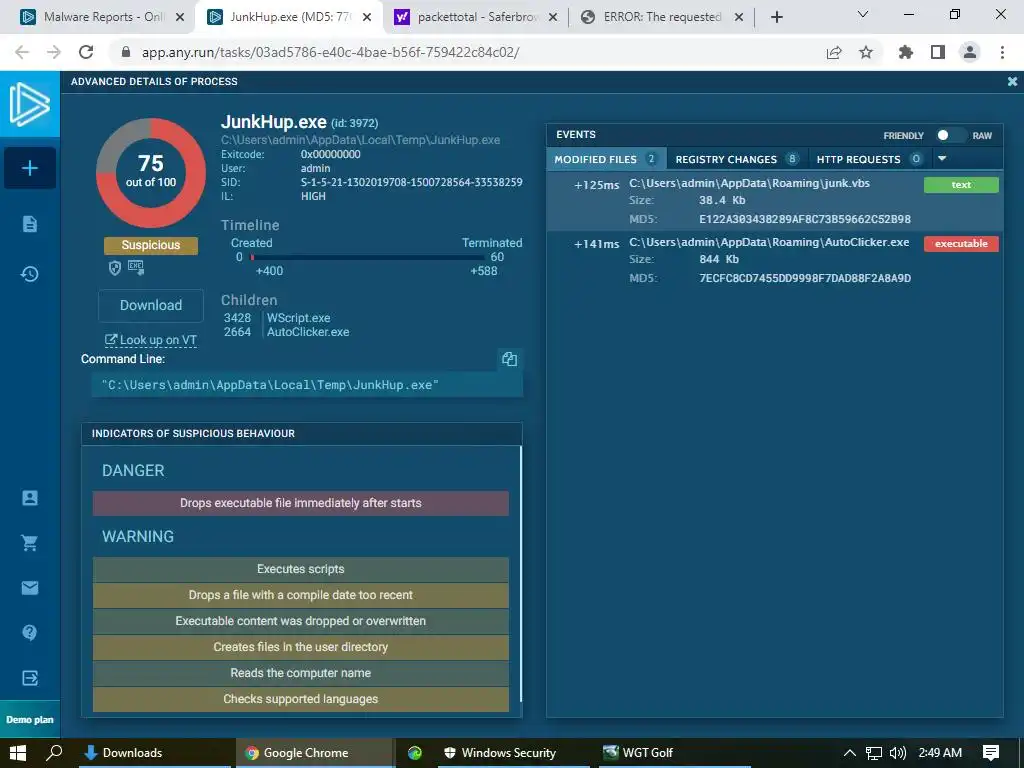Click the Download button
The width and height of the screenshot is (1024, 768).
151,306
